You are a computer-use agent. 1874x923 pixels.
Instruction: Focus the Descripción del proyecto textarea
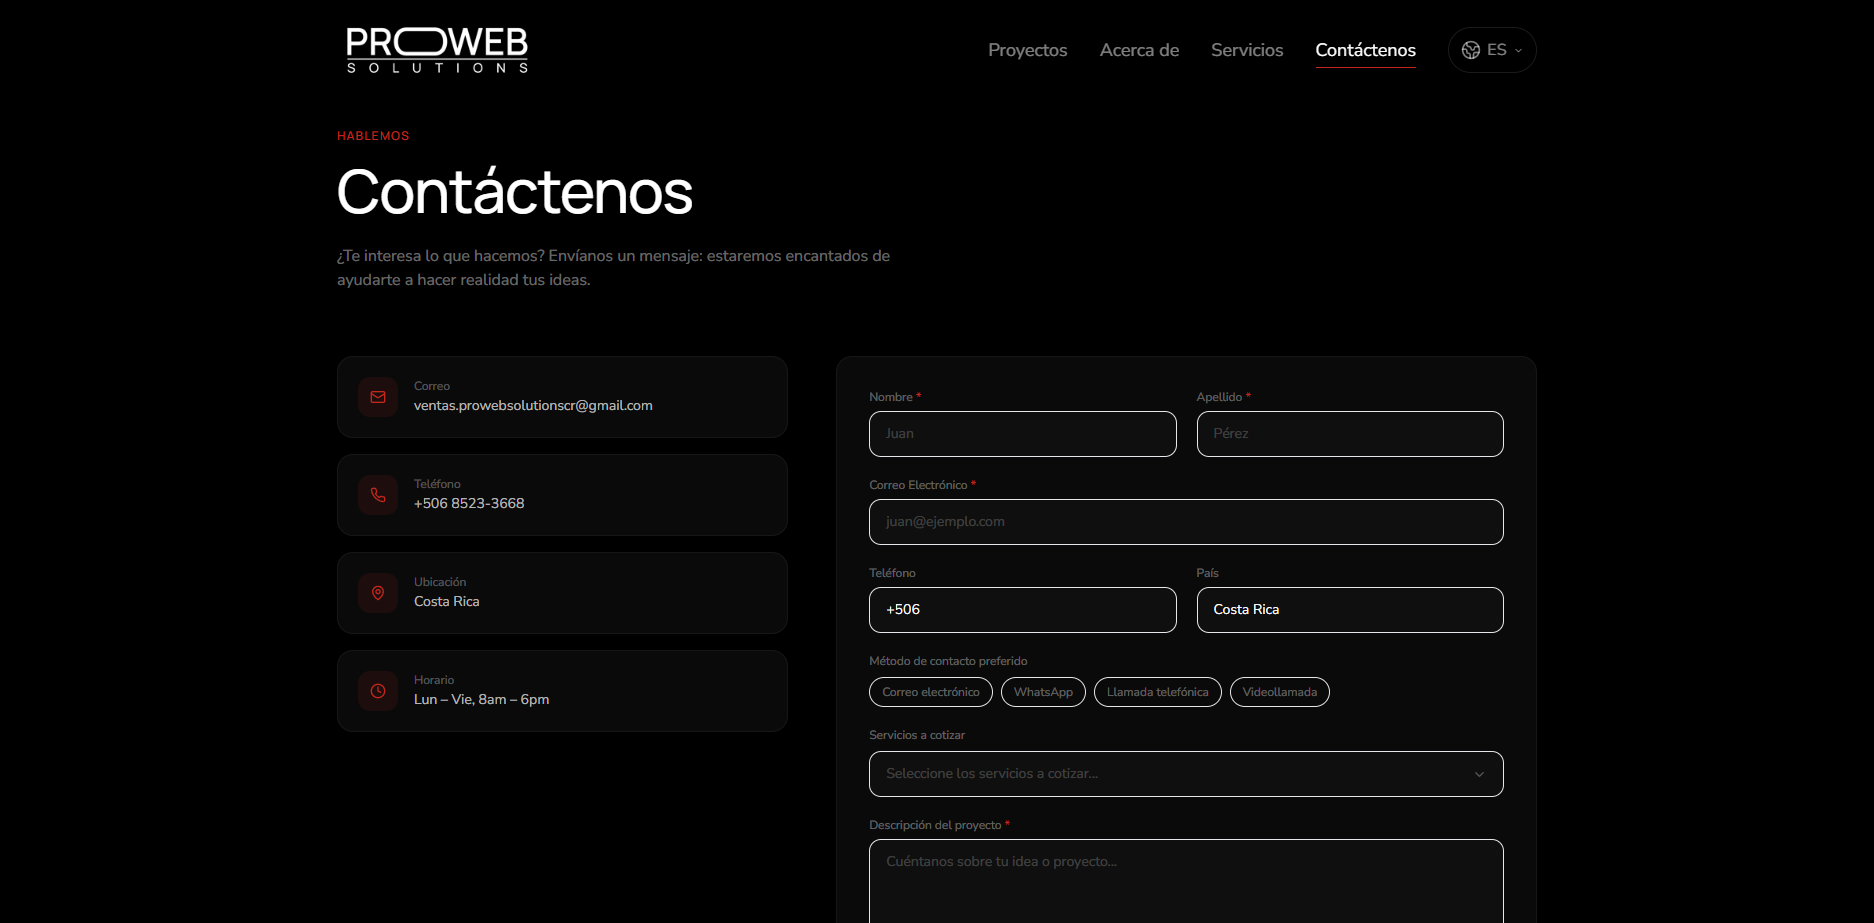[1186, 881]
